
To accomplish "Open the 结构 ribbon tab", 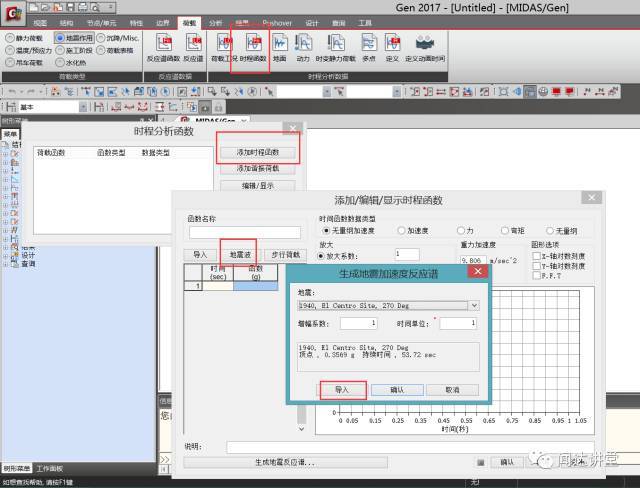I will tap(67, 23).
